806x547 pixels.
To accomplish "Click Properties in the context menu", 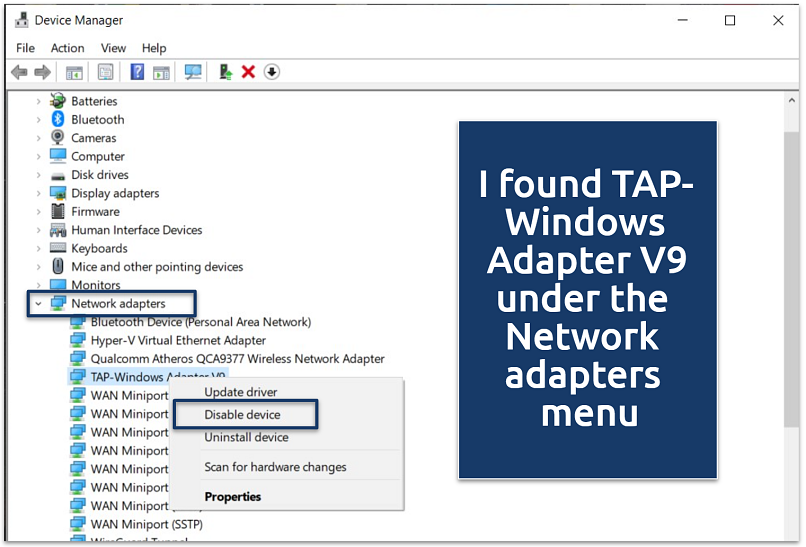I will click(x=232, y=497).
